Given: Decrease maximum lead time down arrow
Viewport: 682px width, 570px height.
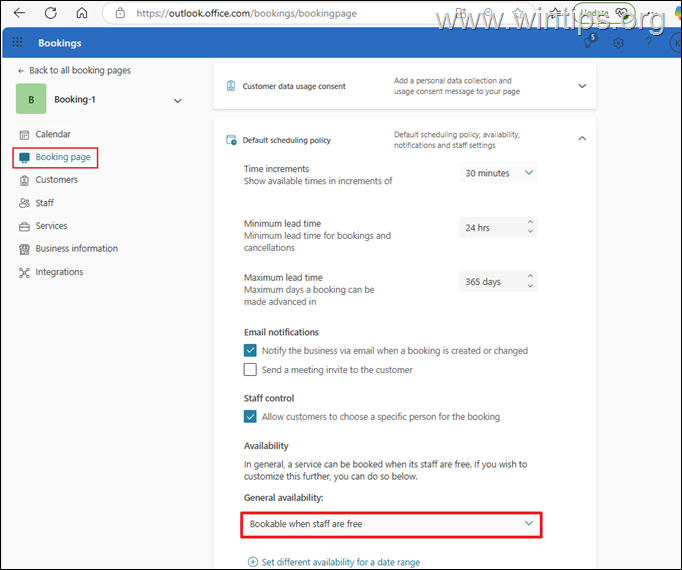Looking at the screenshot, I should coord(530,286).
